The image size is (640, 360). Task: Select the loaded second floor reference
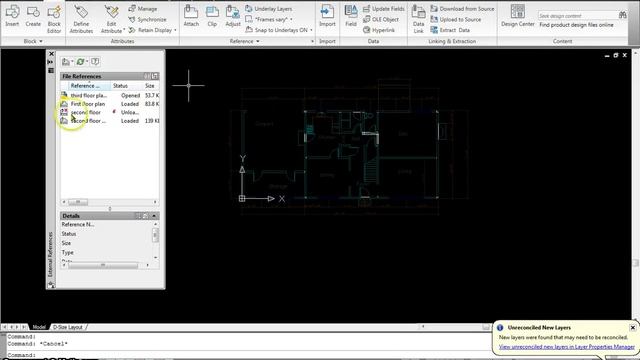(x=110, y=121)
